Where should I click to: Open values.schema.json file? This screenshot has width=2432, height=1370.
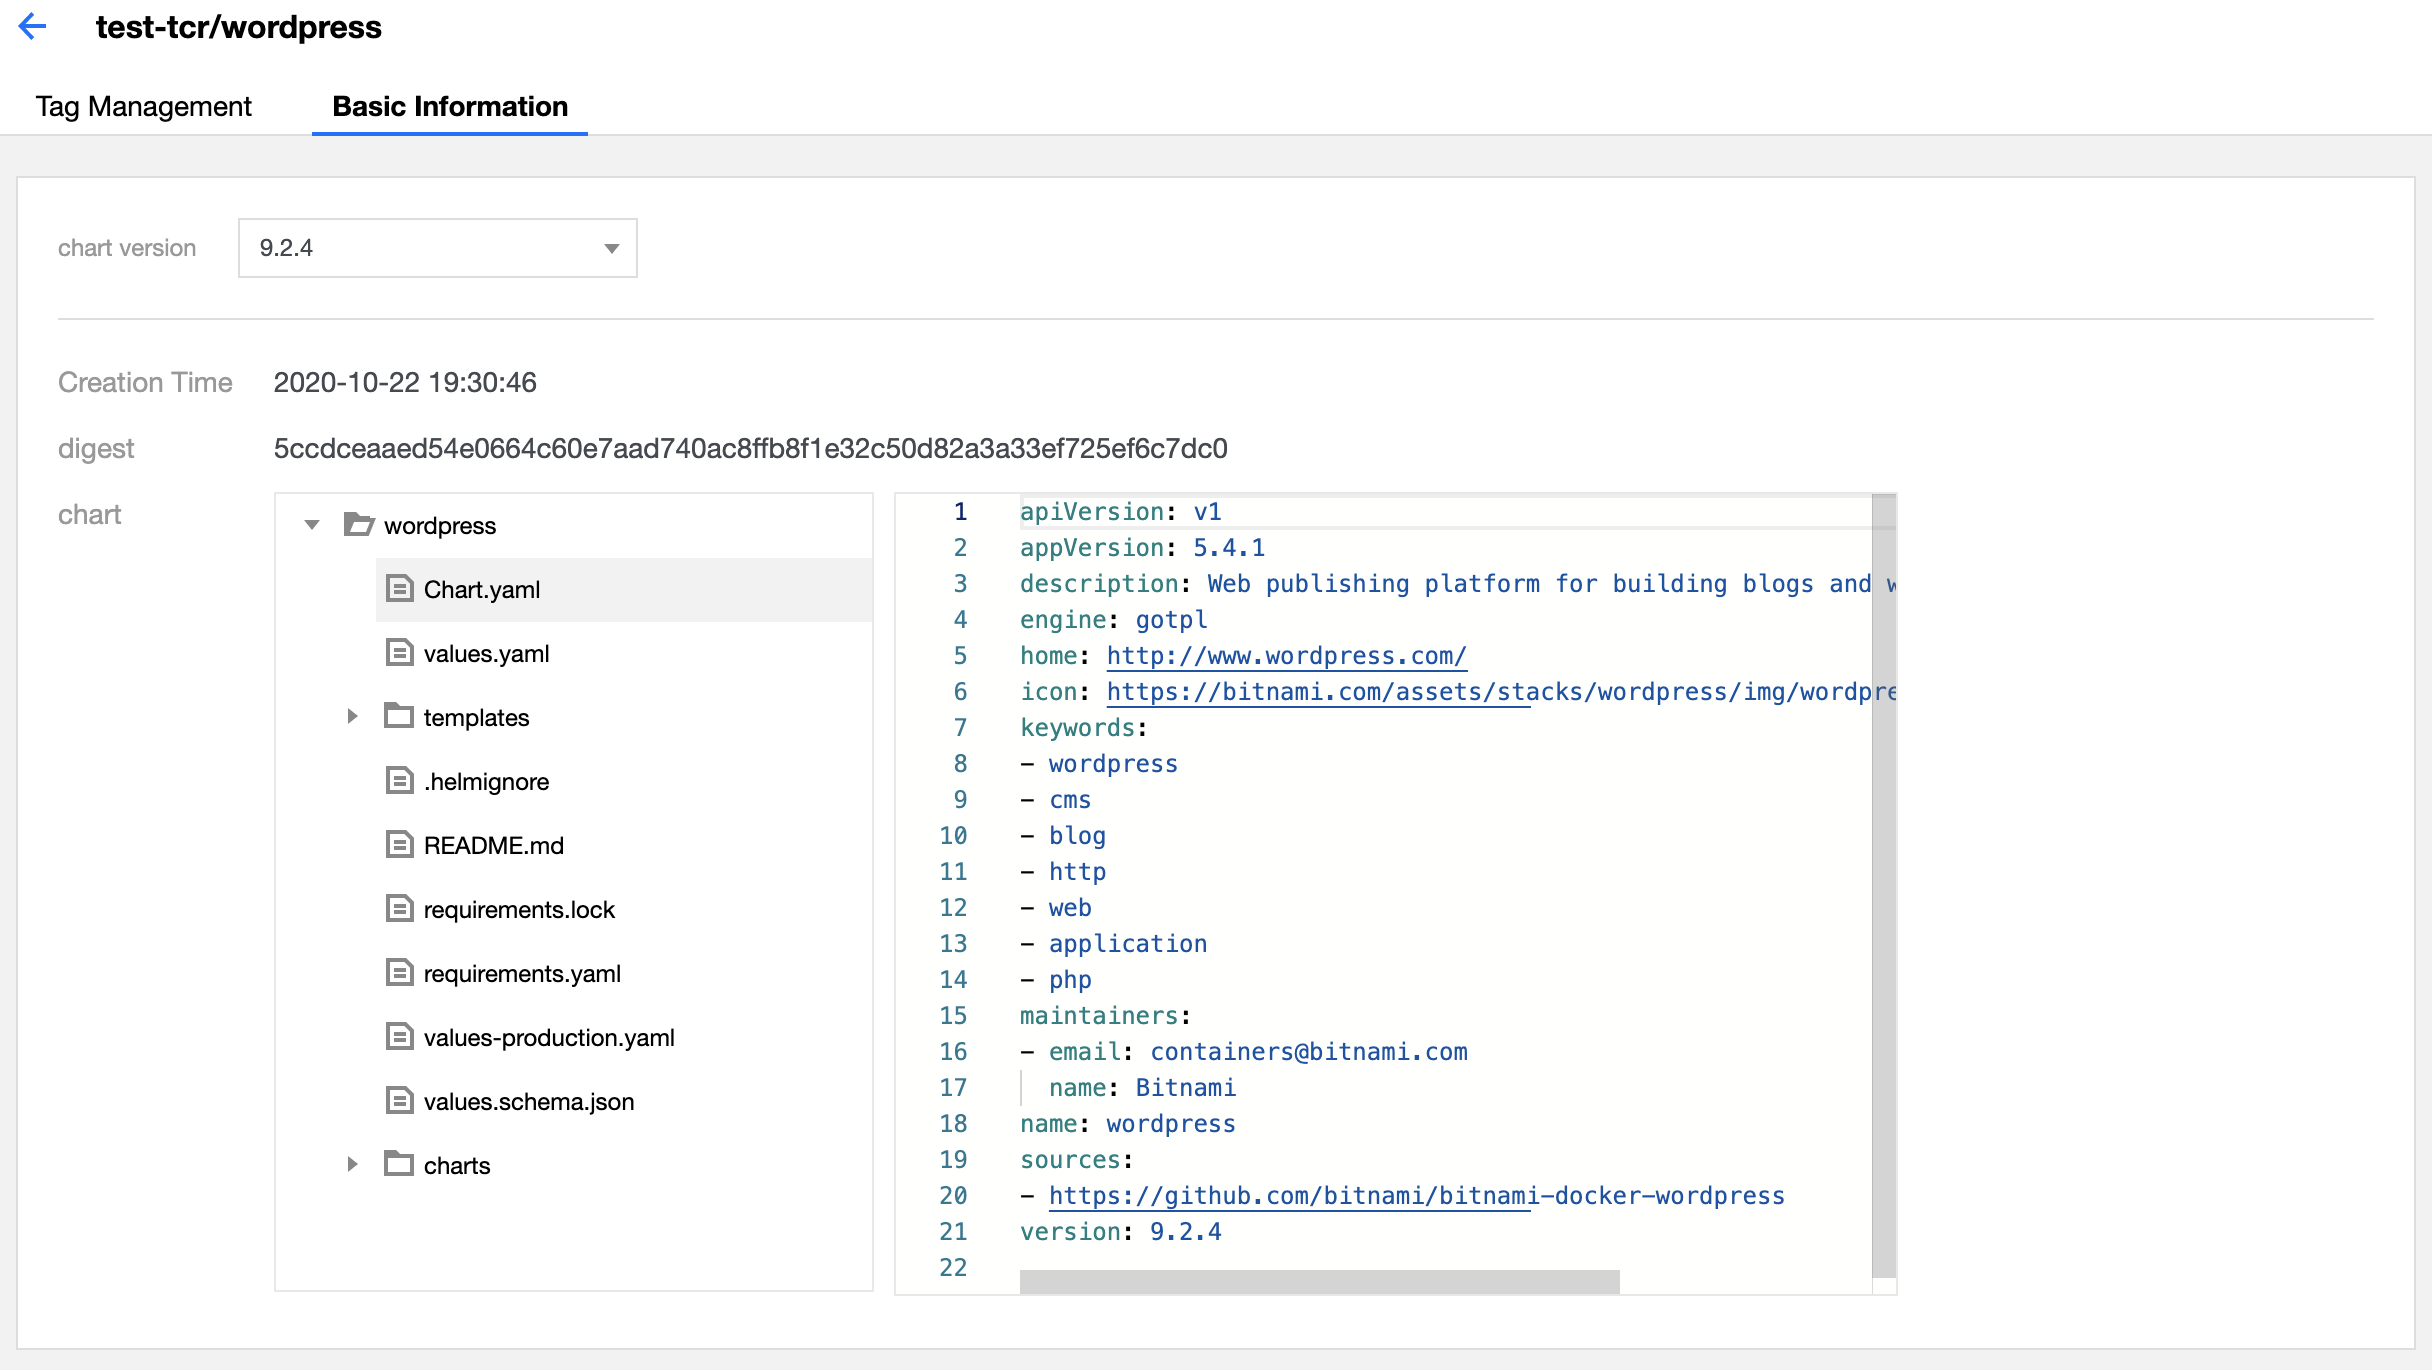[529, 1102]
